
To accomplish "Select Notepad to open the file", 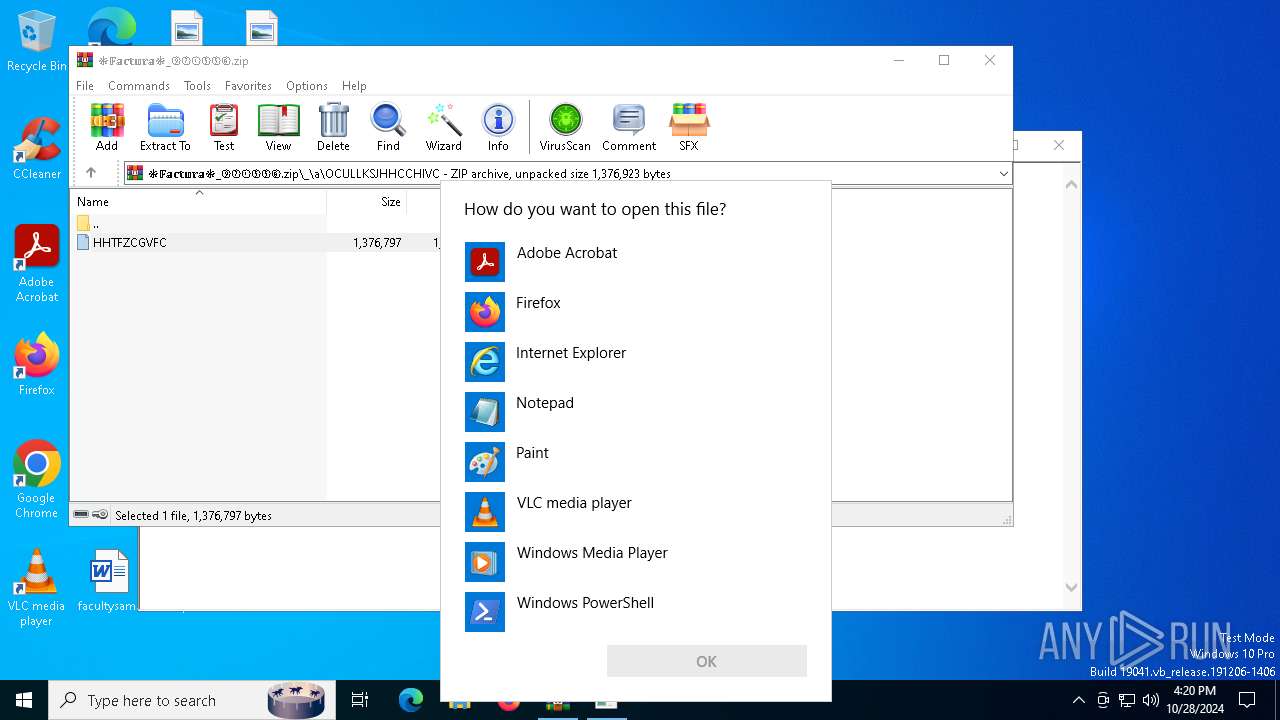I will point(636,412).
